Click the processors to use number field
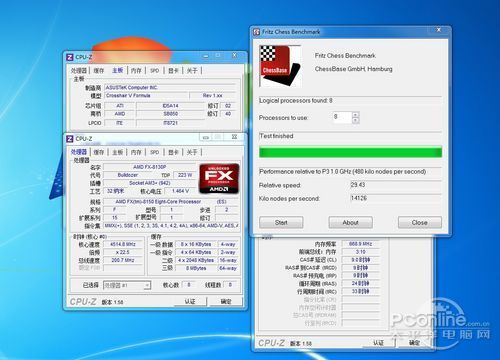The image size is (500, 360). coord(342,117)
